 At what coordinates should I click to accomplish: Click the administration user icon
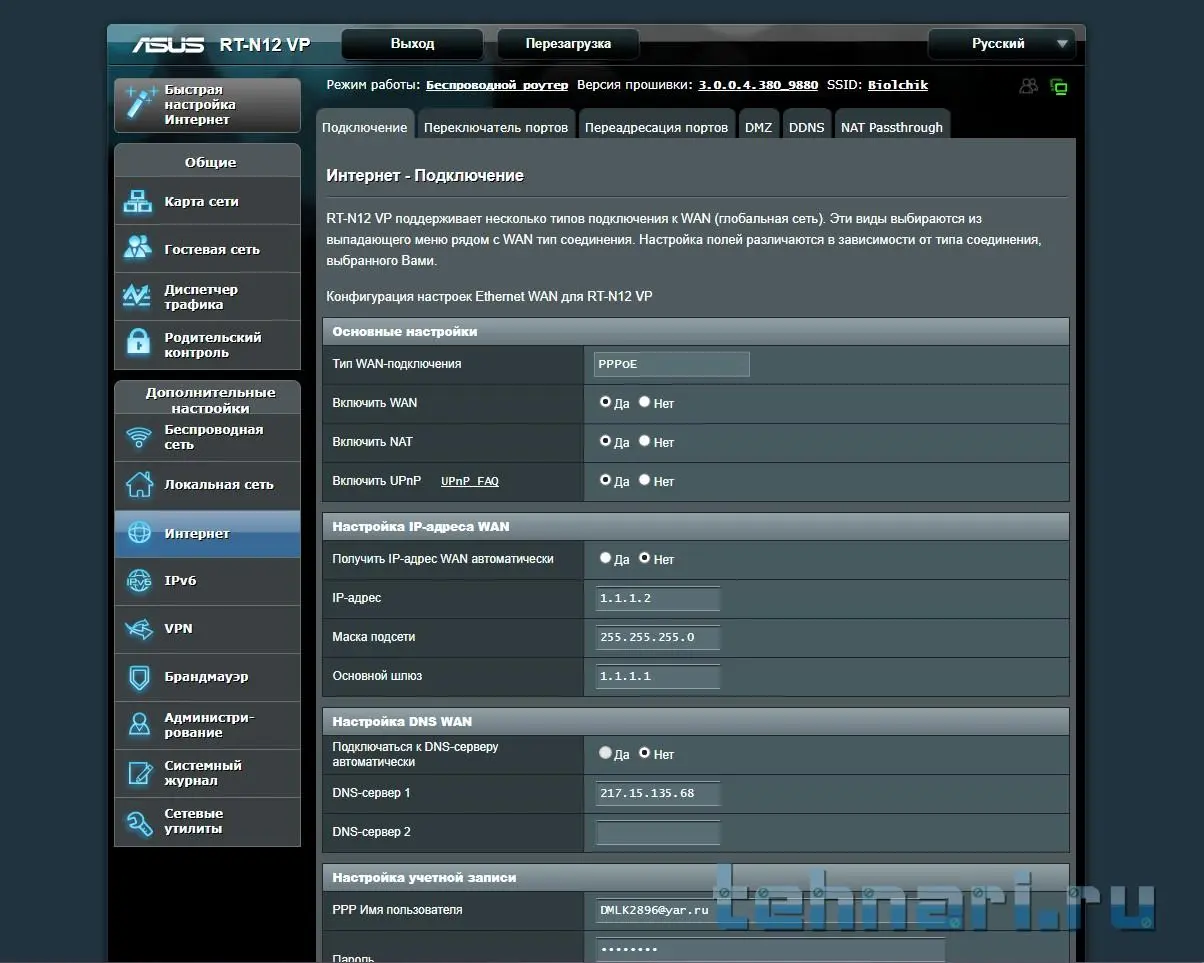[138, 725]
